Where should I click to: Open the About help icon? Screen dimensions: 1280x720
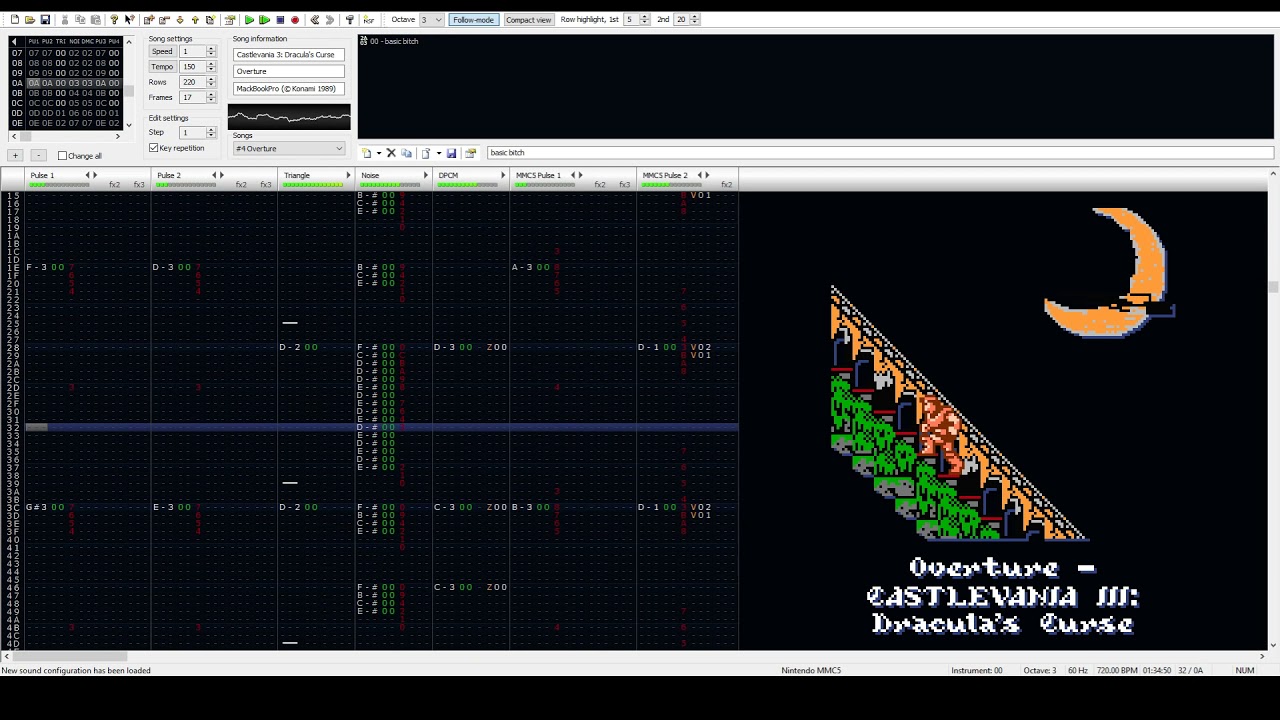[x=114, y=20]
